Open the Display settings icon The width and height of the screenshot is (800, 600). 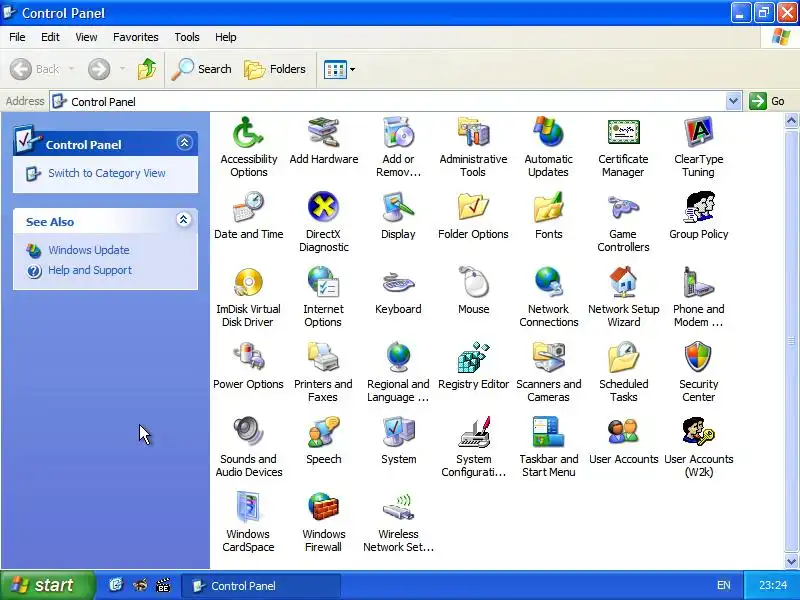pyautogui.click(x=398, y=207)
